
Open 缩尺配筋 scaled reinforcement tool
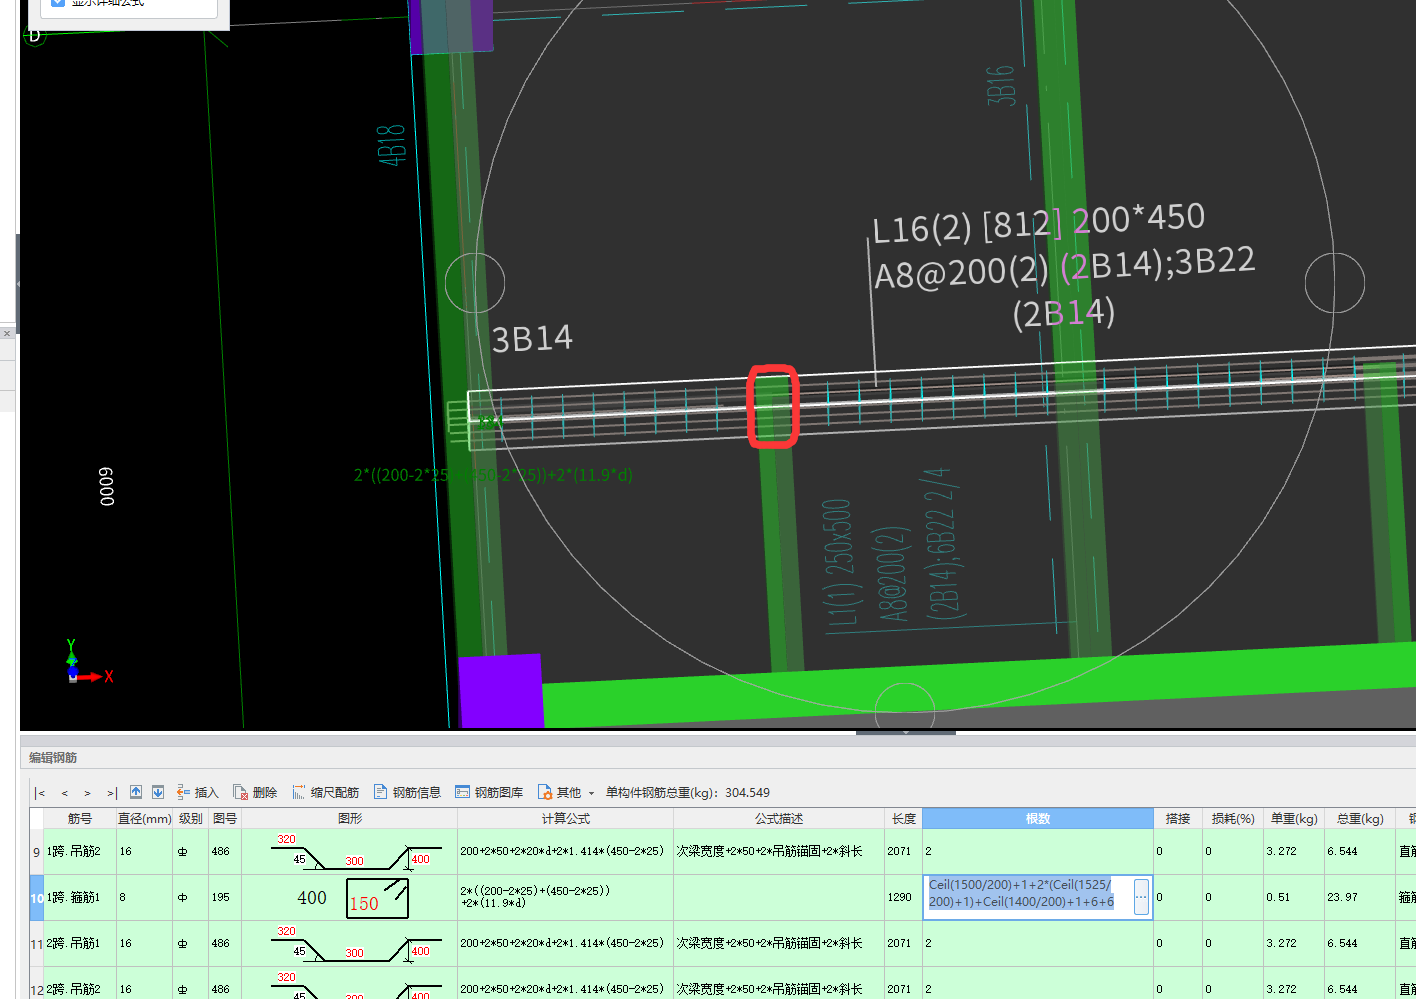click(x=325, y=792)
